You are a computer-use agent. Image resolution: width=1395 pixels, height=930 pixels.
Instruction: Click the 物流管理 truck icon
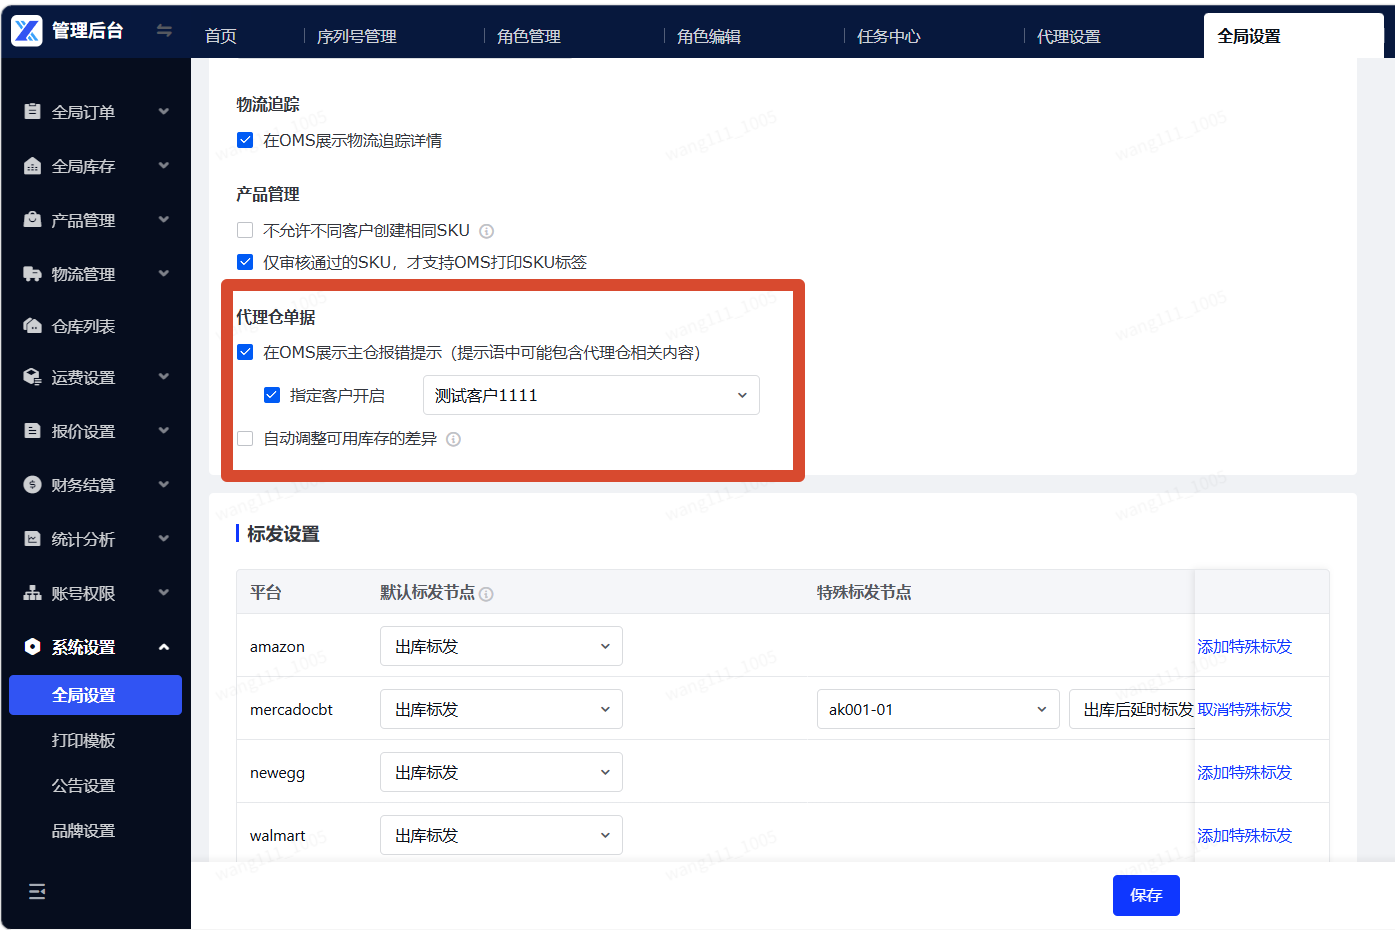click(x=32, y=273)
